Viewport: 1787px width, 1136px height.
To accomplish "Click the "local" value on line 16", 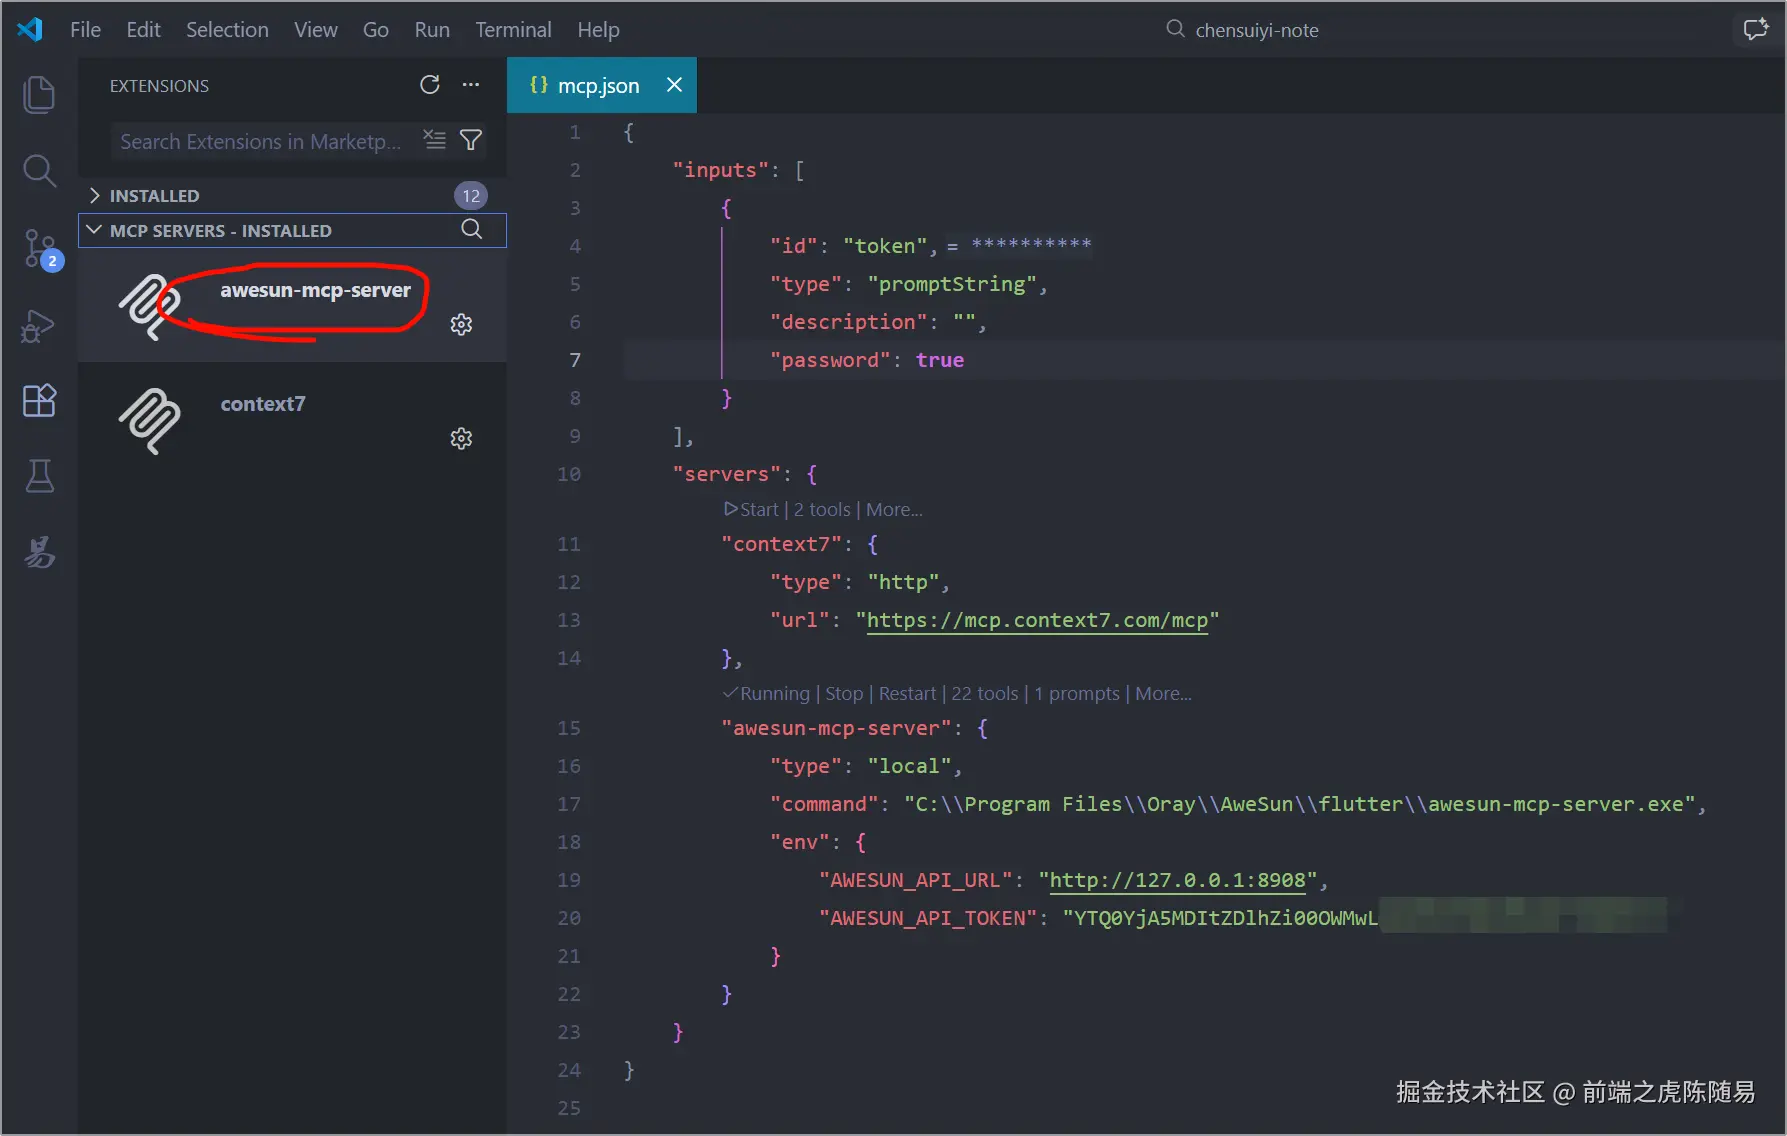I will [909, 766].
